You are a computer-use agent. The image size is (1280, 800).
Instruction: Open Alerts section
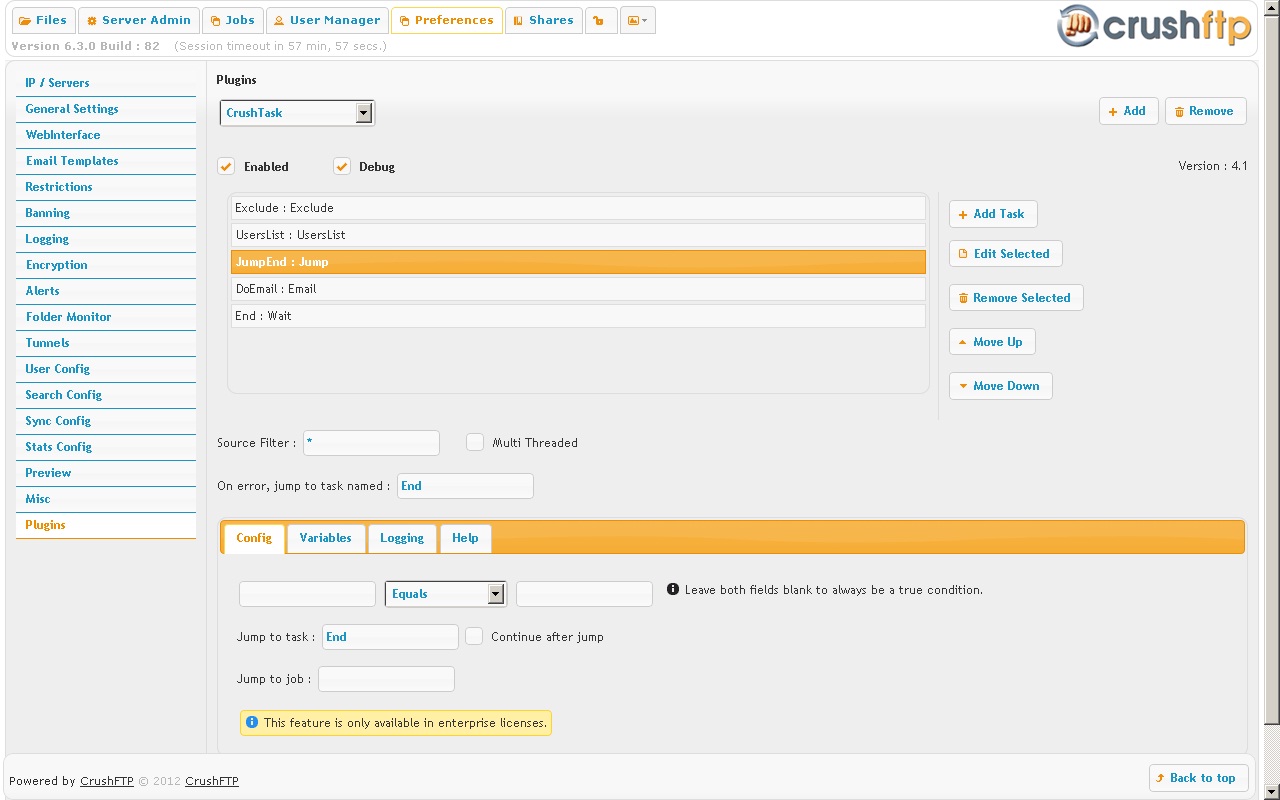[106, 291]
